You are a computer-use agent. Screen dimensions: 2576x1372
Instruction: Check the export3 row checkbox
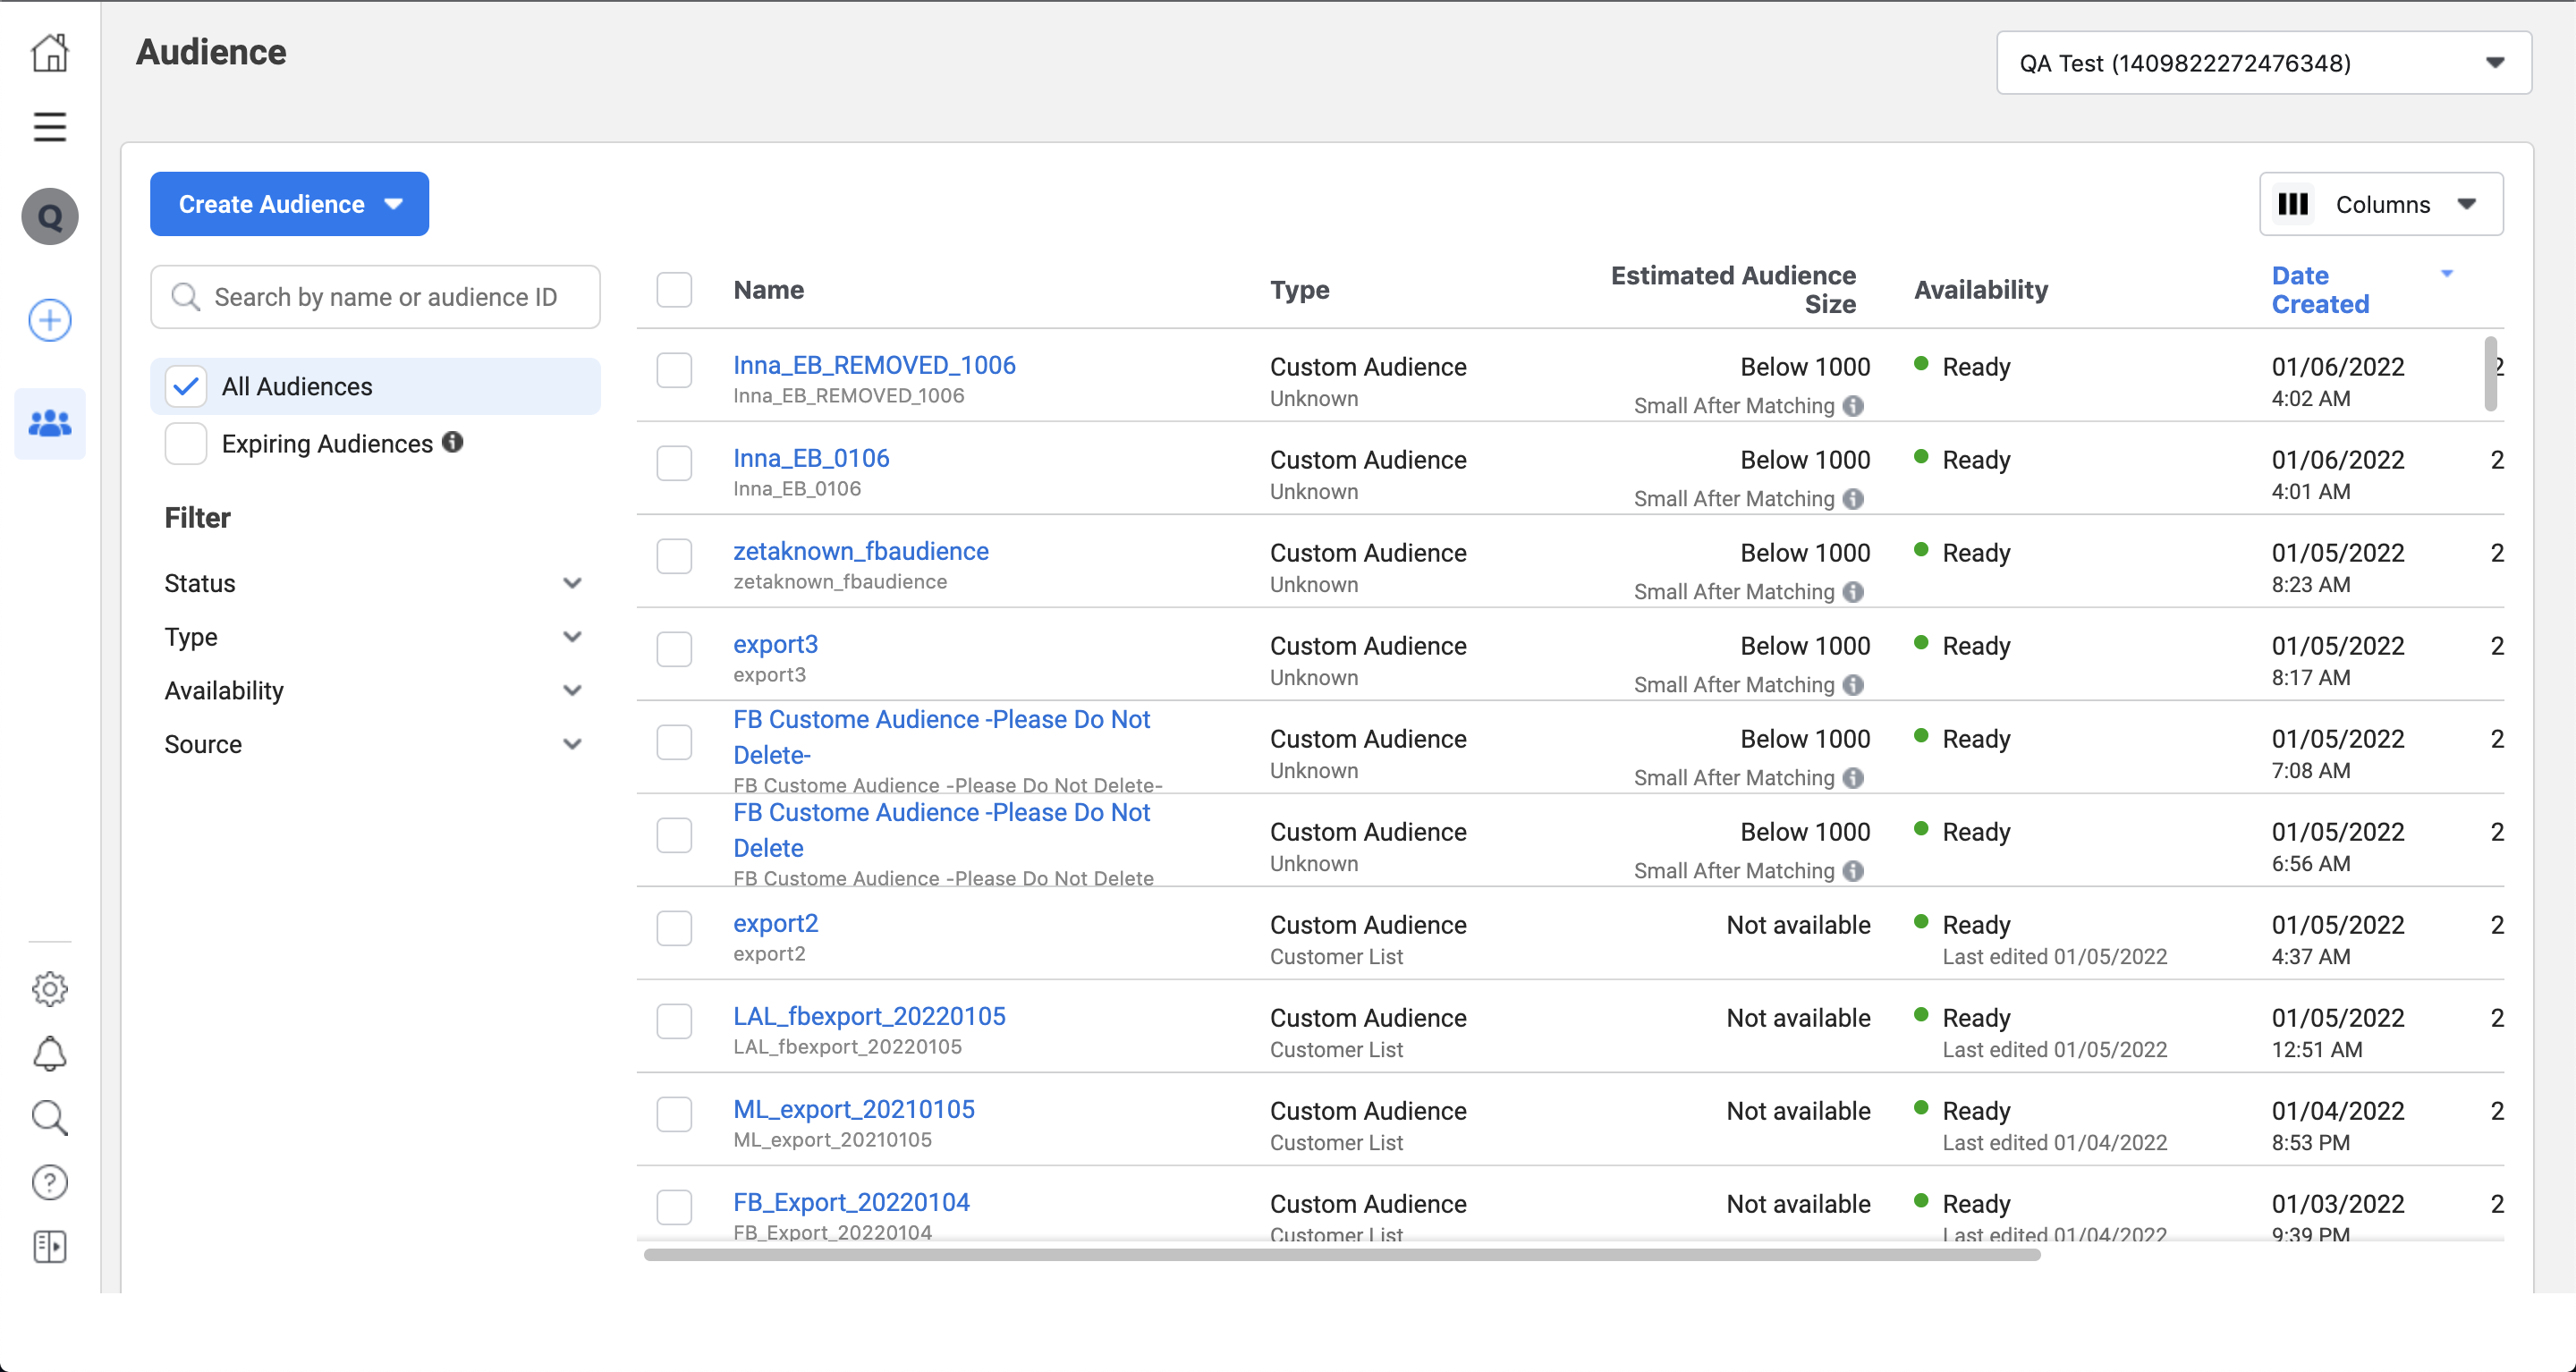tap(674, 649)
